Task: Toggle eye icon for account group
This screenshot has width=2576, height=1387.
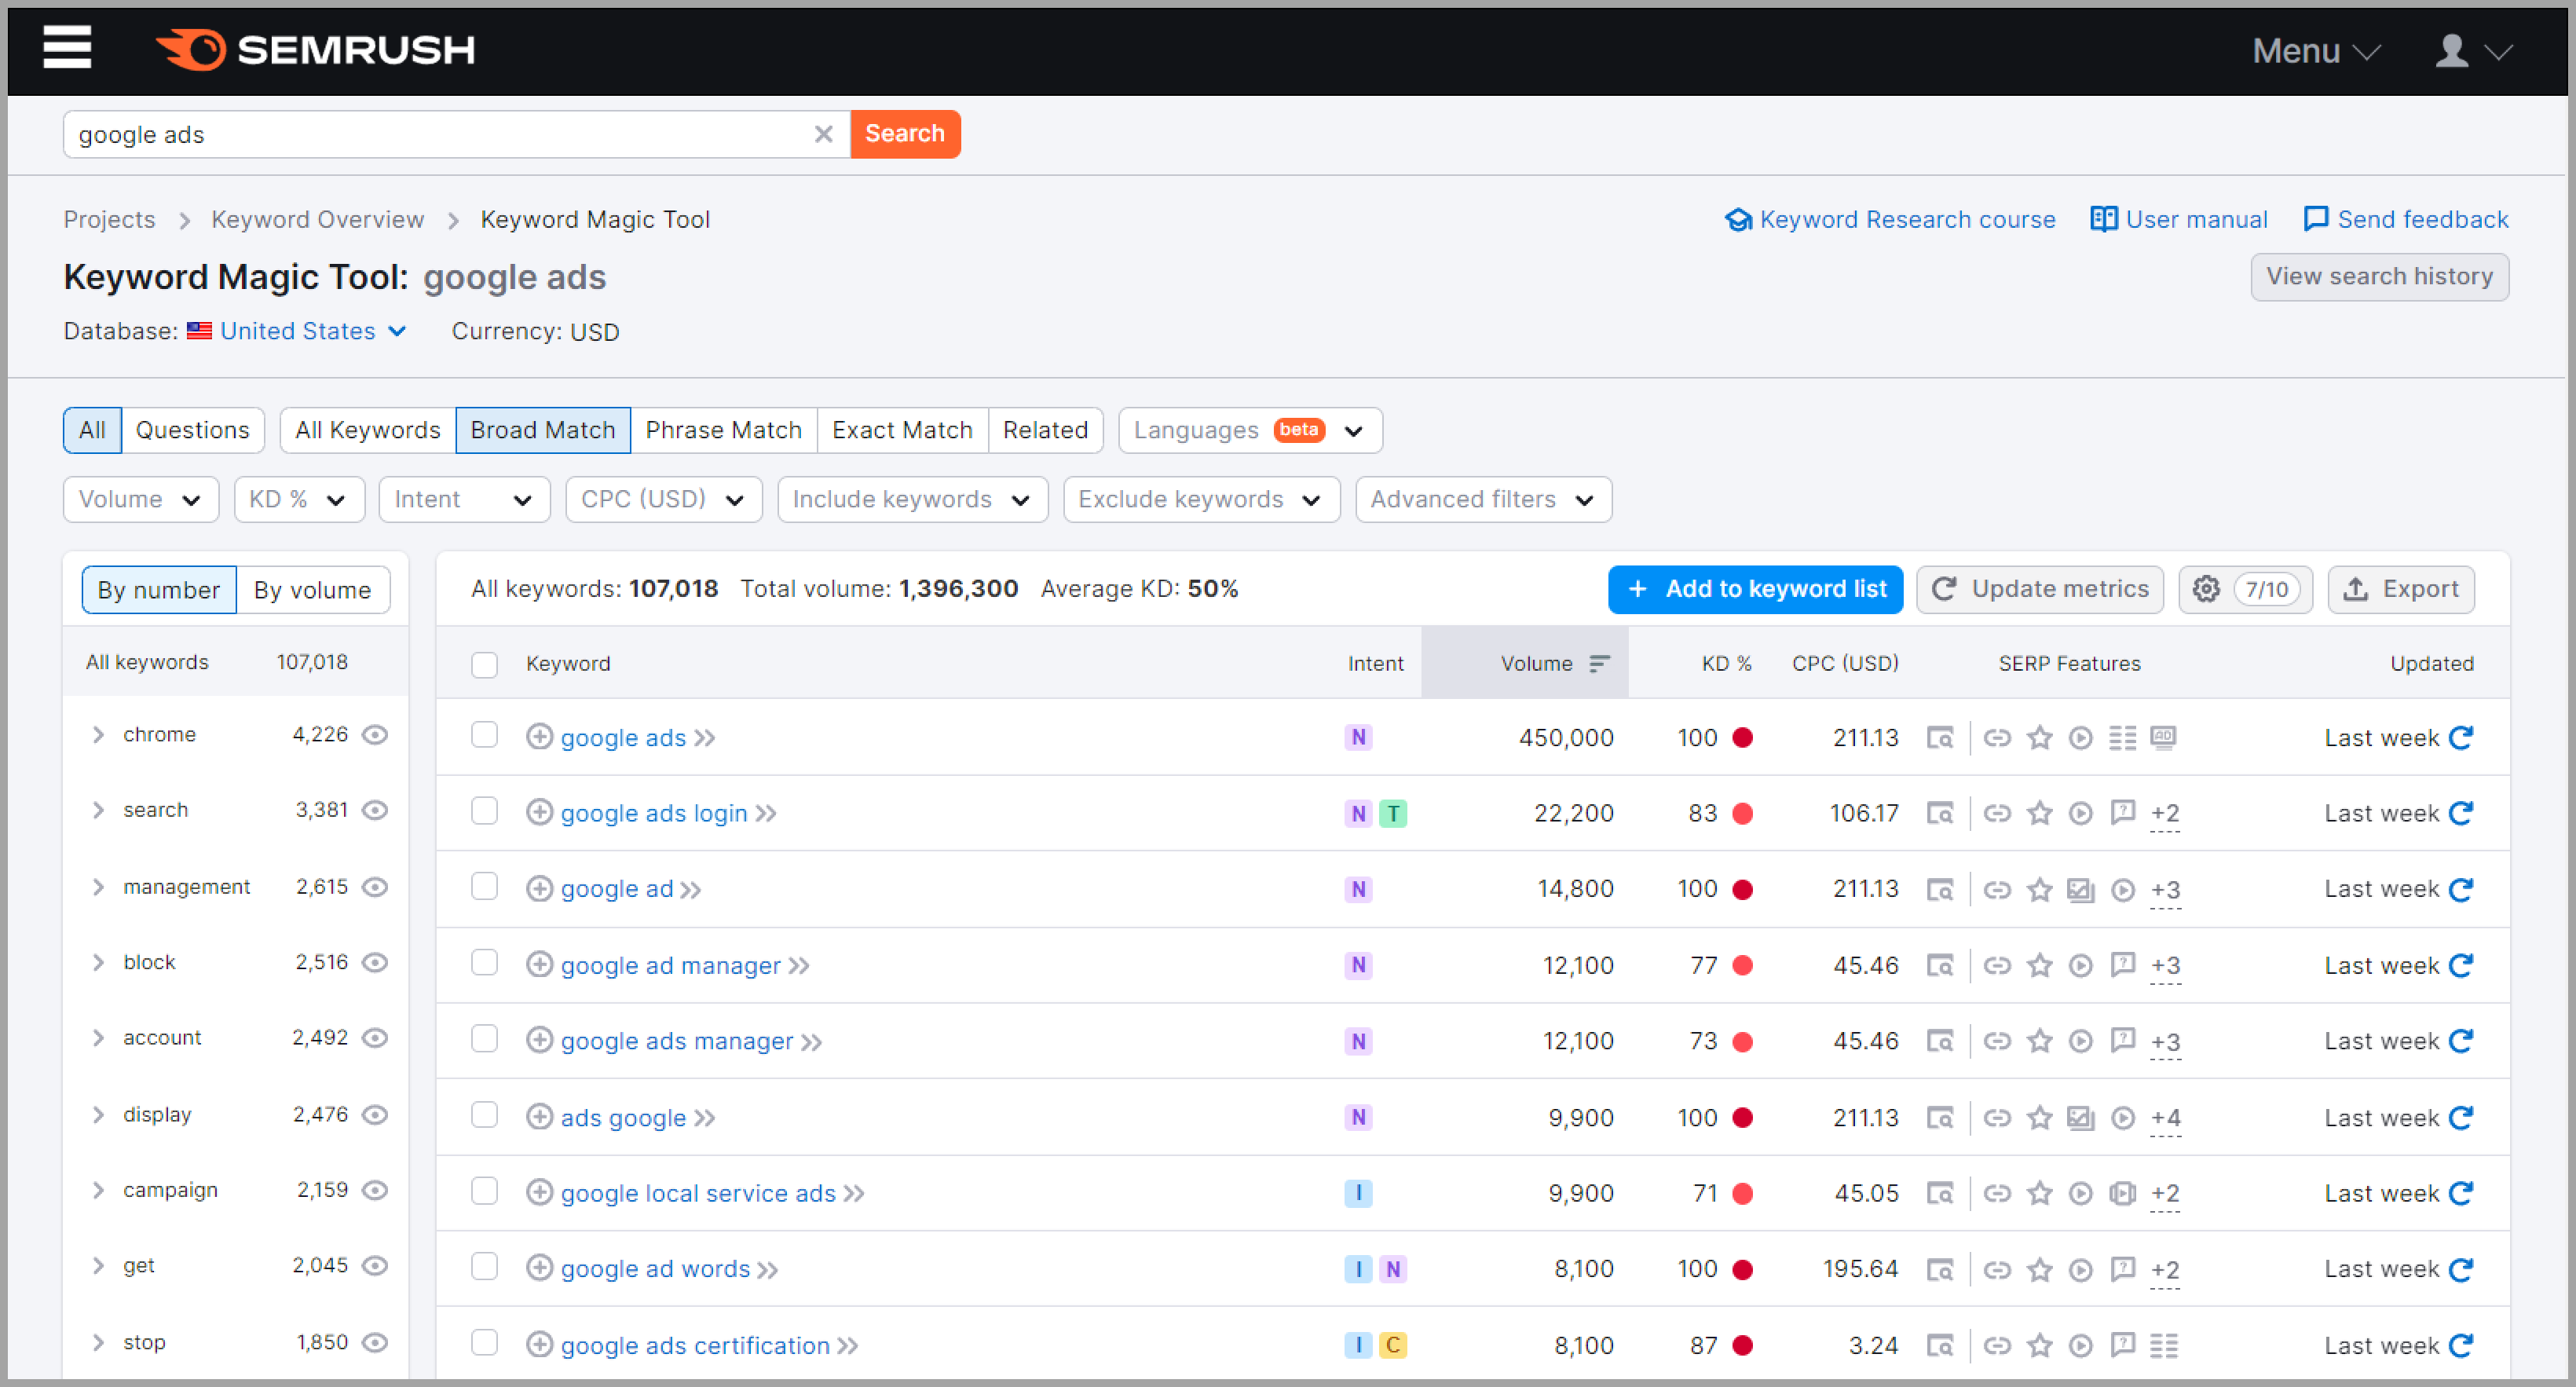Action: pyautogui.click(x=375, y=1038)
